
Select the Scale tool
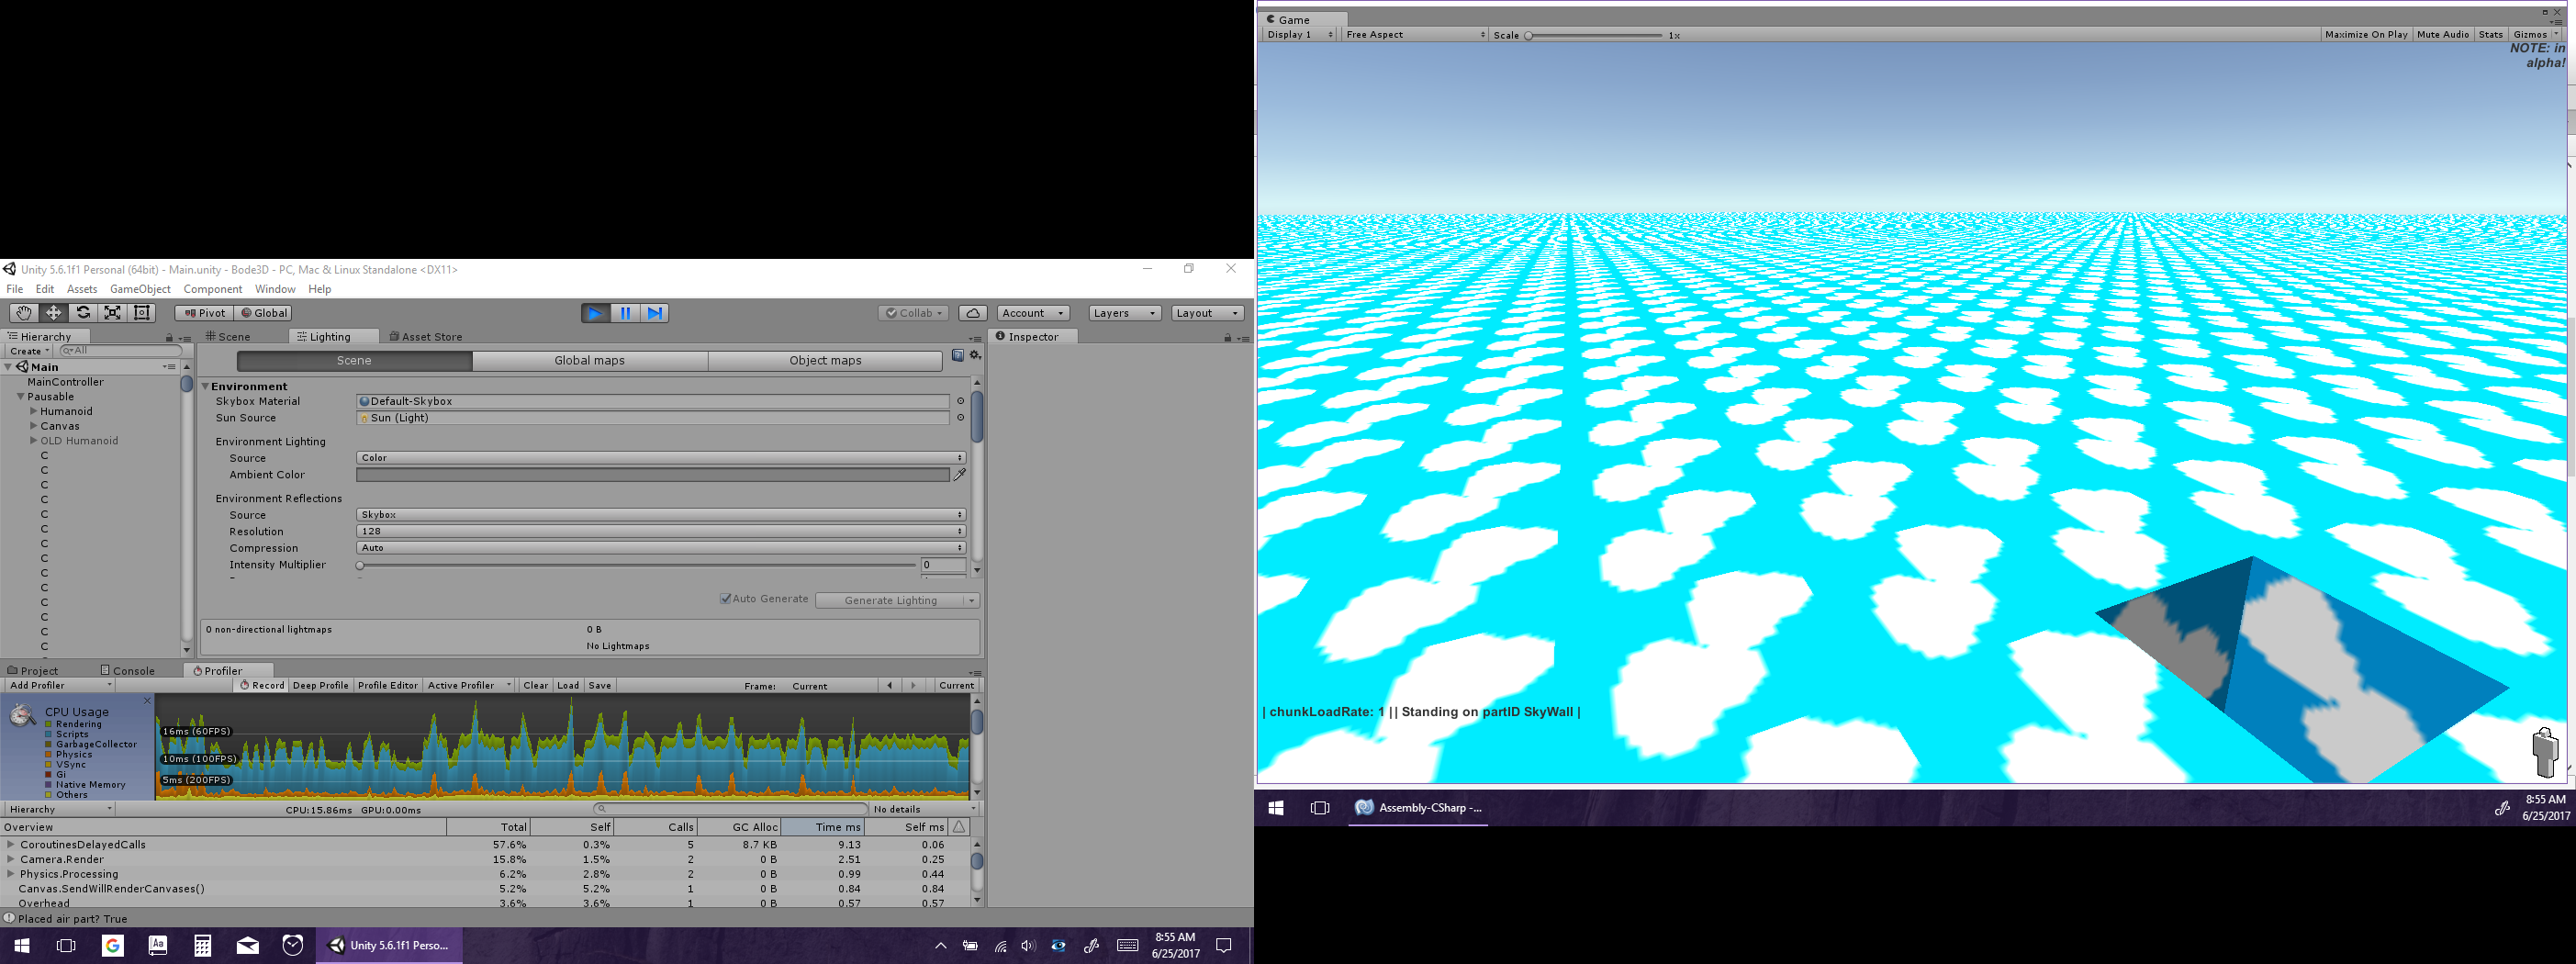click(x=113, y=313)
